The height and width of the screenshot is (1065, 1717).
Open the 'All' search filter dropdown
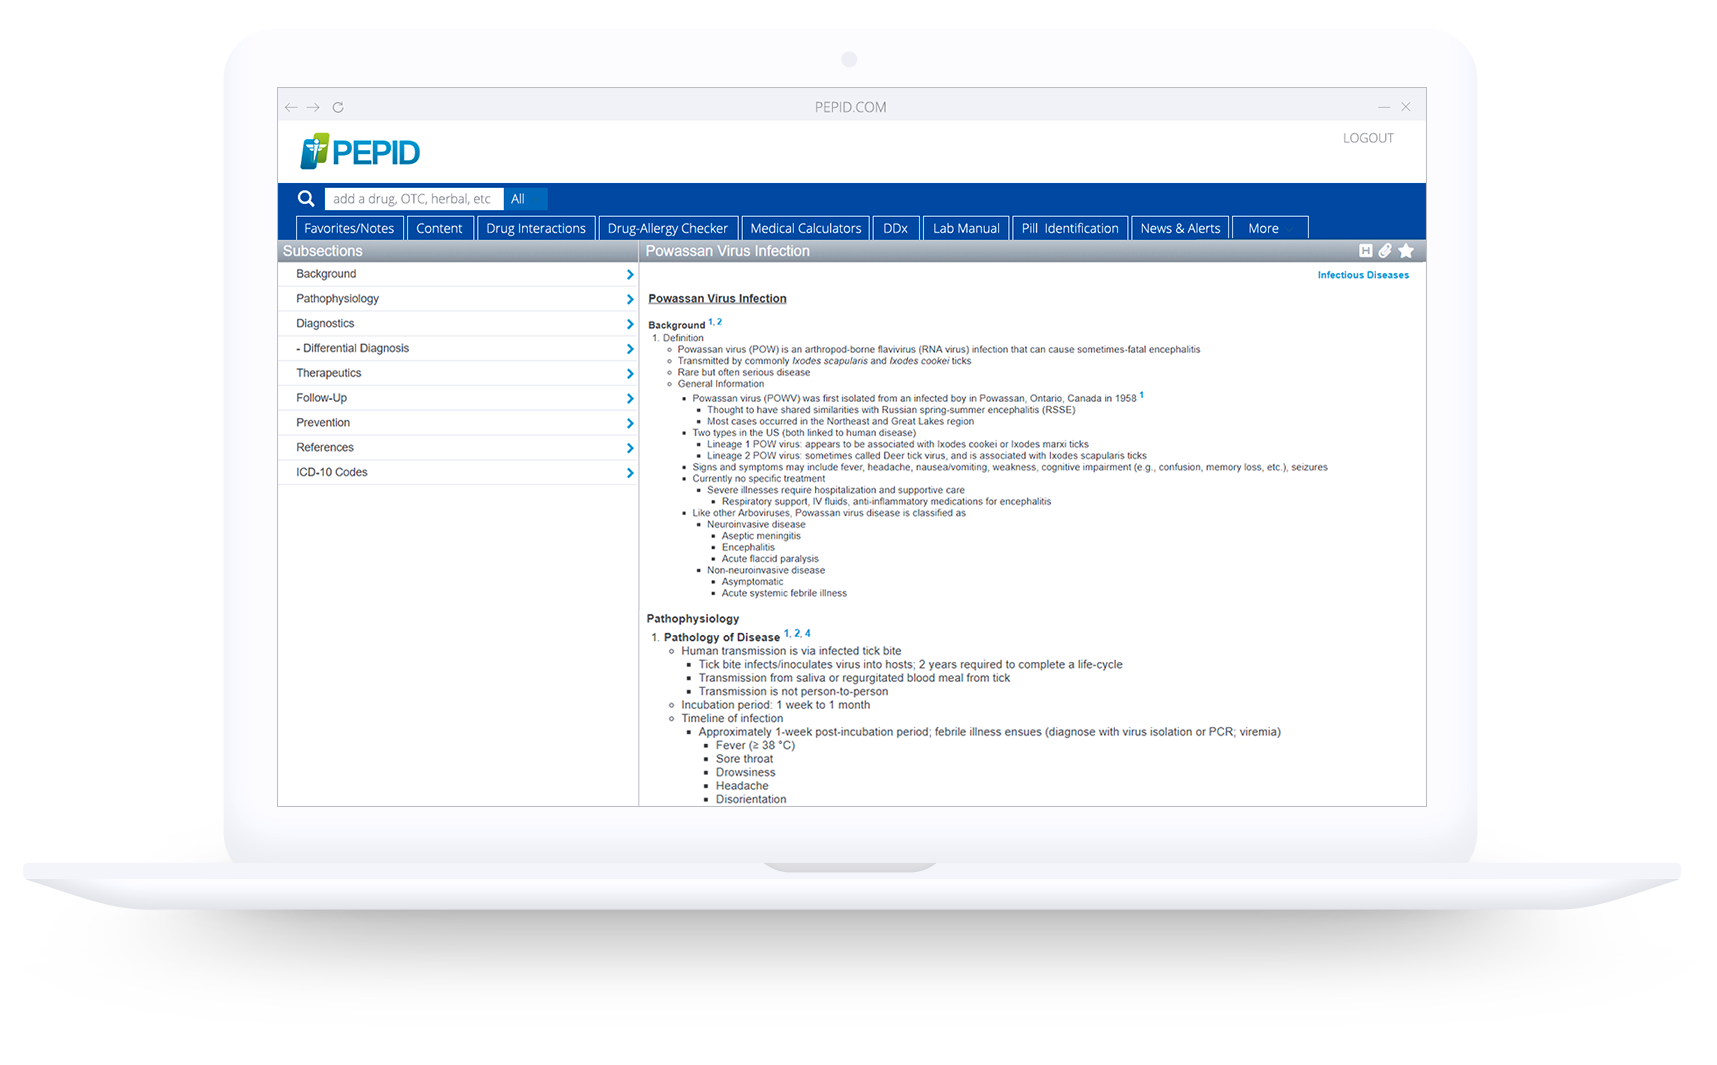[524, 198]
